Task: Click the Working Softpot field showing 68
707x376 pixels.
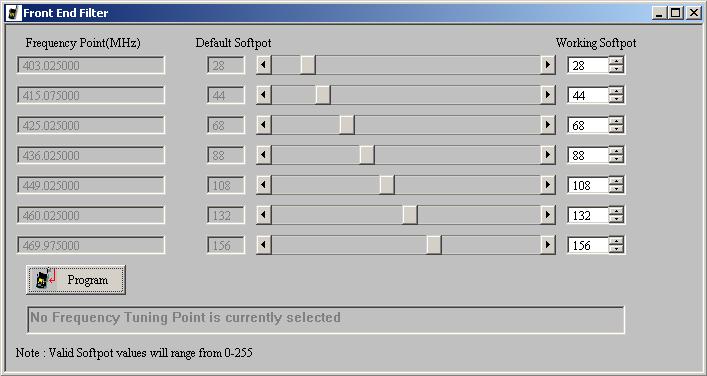Action: click(x=588, y=125)
